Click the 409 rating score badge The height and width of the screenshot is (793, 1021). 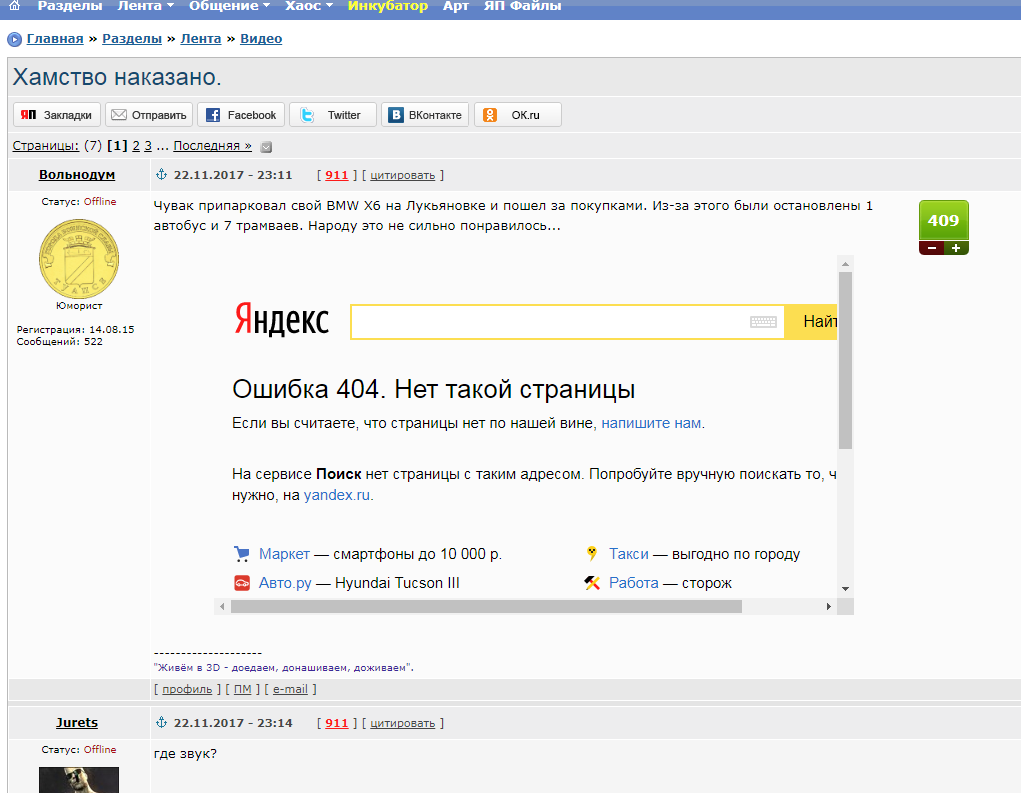pyautogui.click(x=944, y=221)
